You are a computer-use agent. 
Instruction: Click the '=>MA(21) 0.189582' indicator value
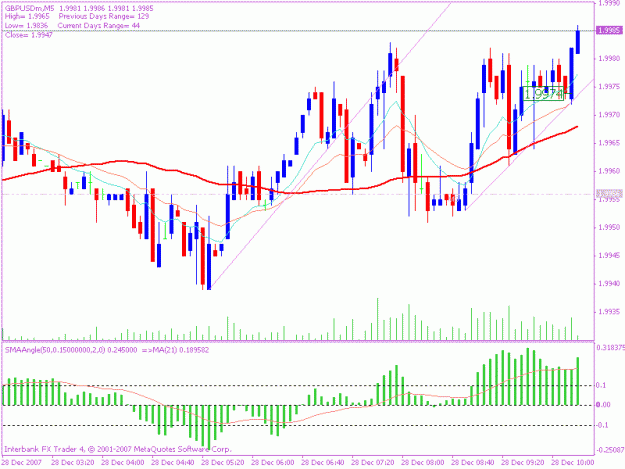(175, 350)
